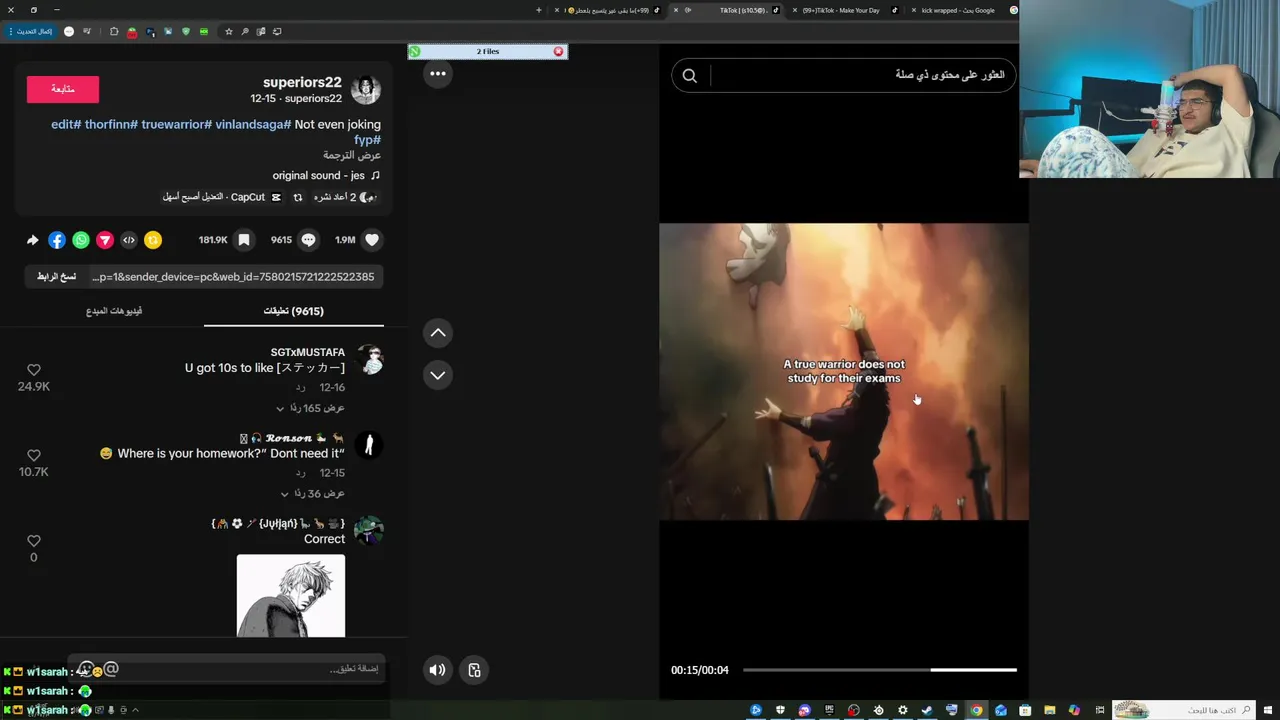Open the embed code icon
Viewport: 1280px width, 720px height.
129,240
